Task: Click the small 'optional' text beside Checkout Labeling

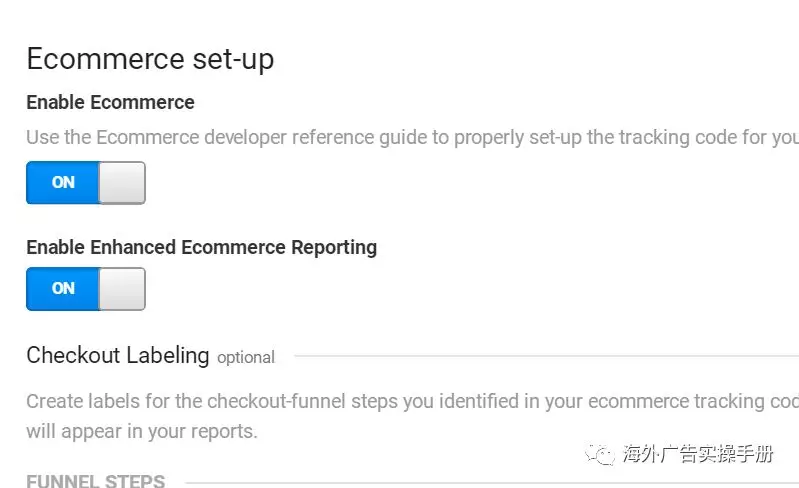Action: point(246,357)
